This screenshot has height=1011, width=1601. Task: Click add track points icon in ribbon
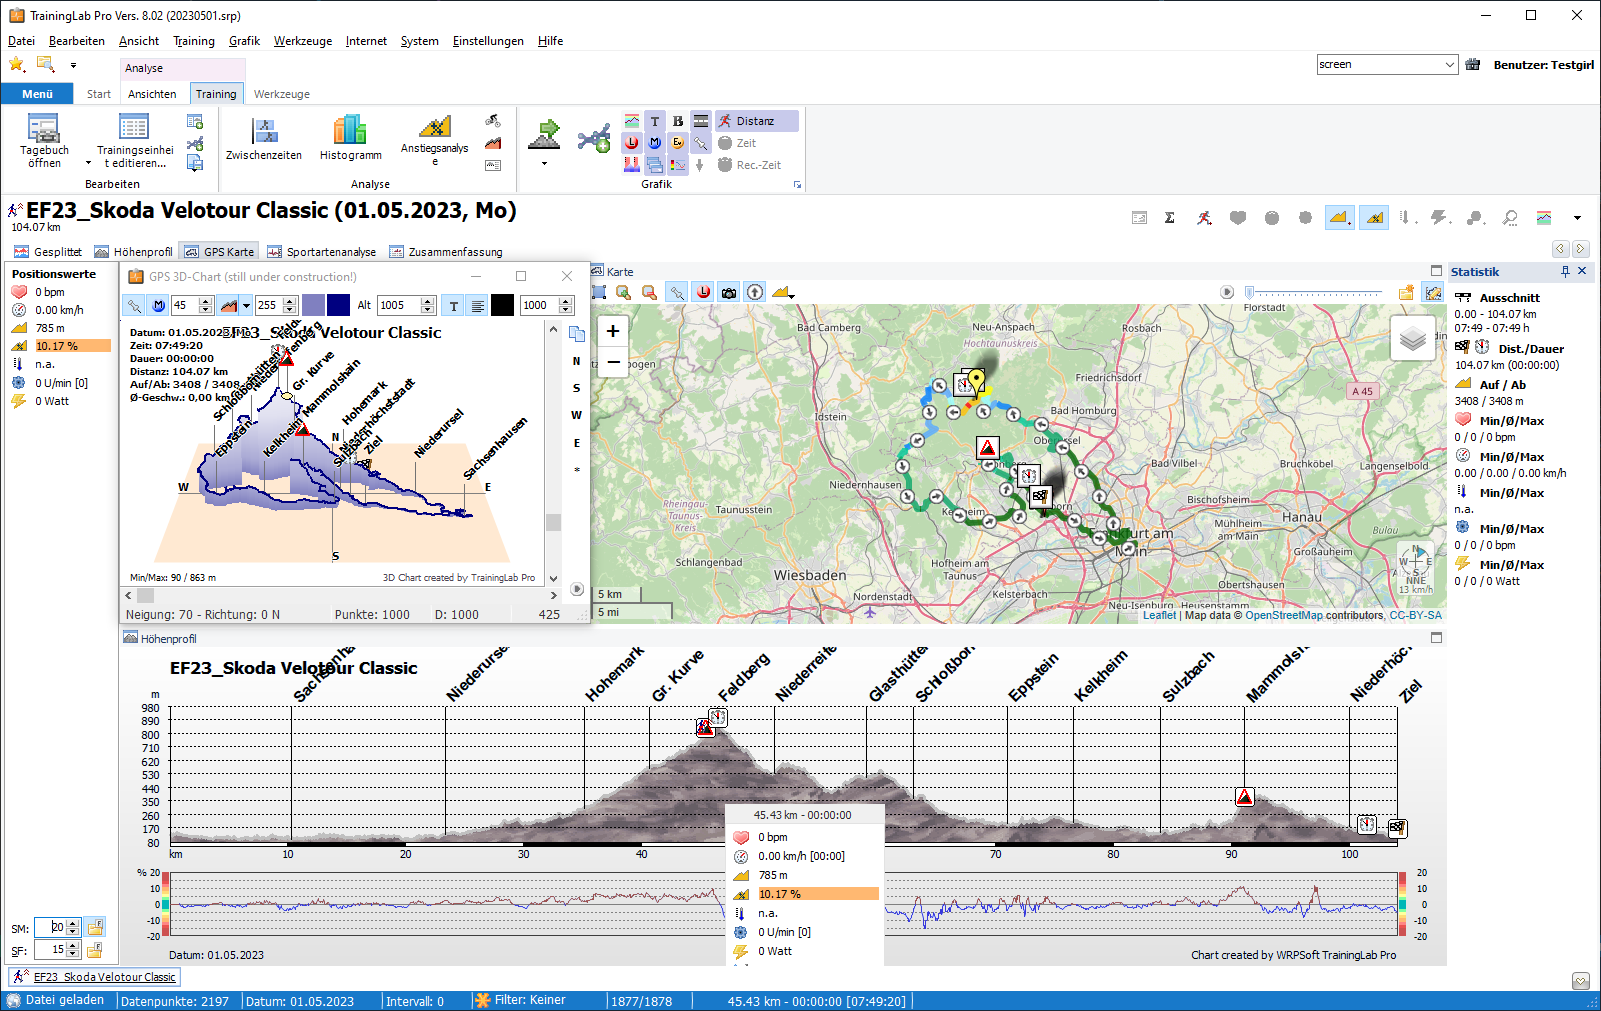594,138
